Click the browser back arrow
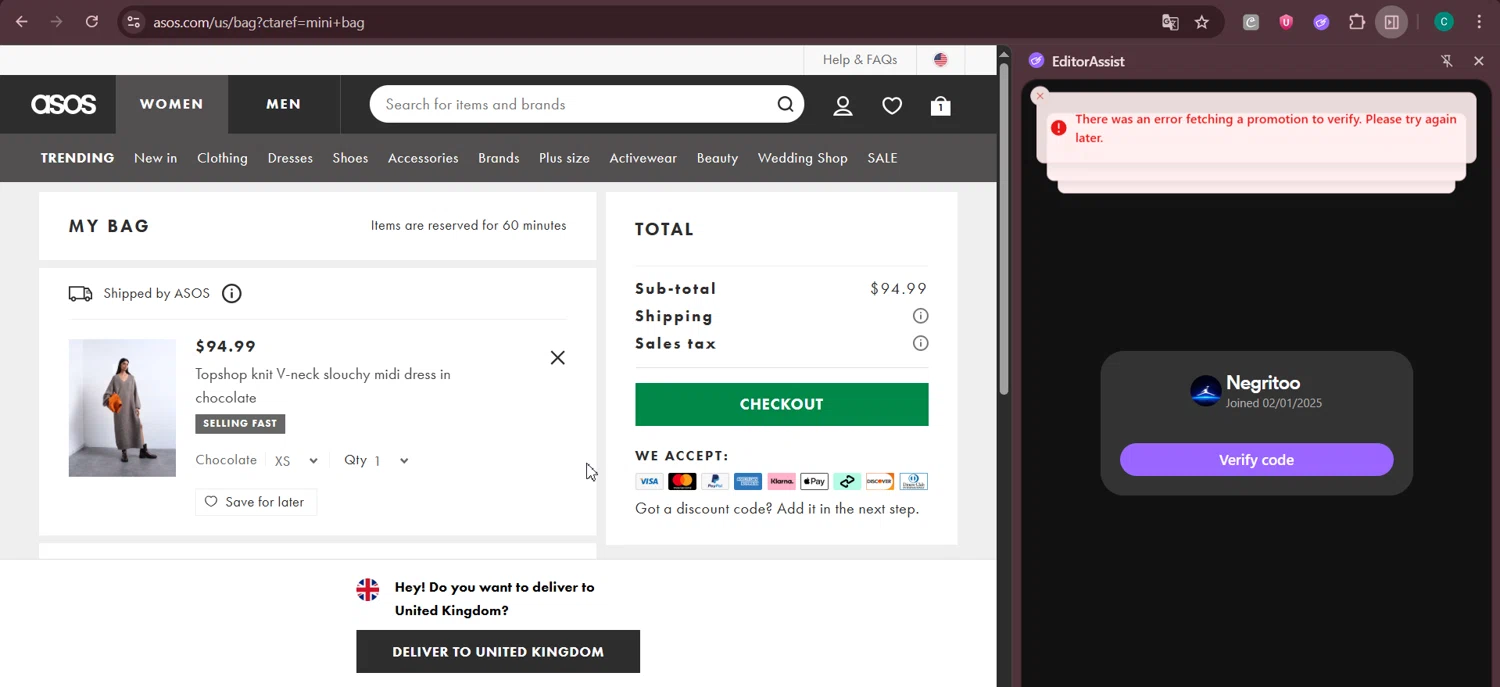The image size is (1500, 687). pyautogui.click(x=22, y=21)
